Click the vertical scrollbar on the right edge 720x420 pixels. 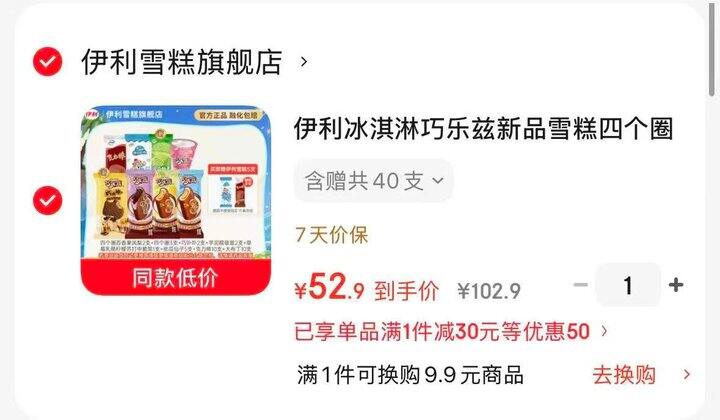[x=712, y=50]
